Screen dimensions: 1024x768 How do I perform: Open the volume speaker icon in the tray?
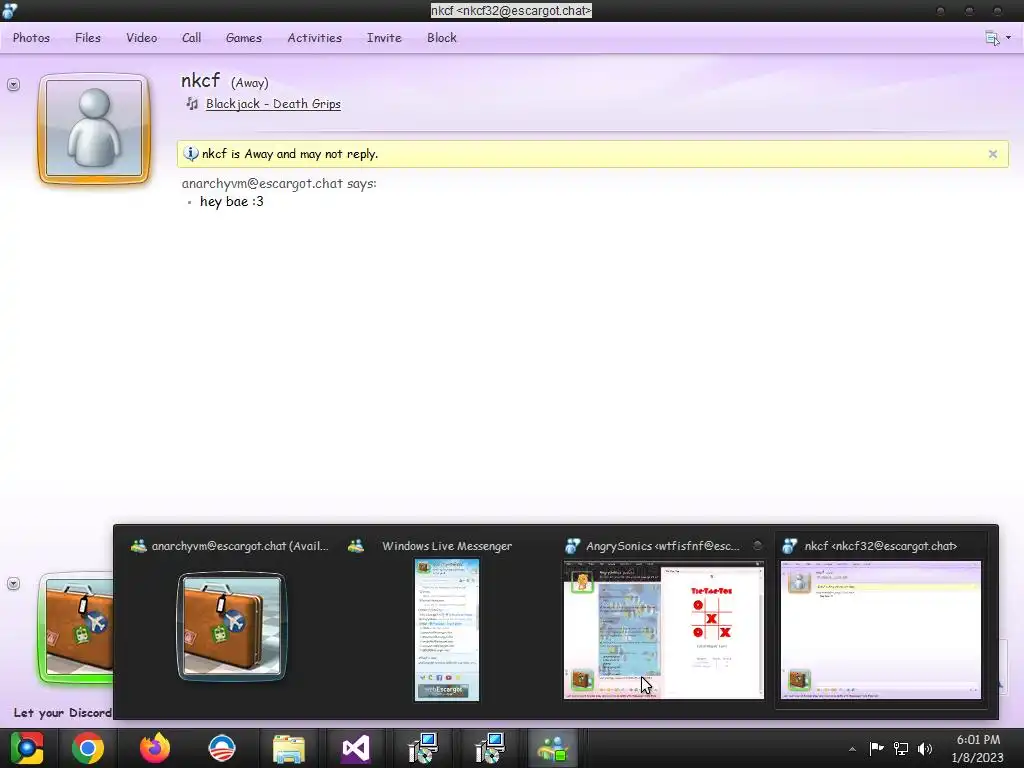[x=925, y=748]
